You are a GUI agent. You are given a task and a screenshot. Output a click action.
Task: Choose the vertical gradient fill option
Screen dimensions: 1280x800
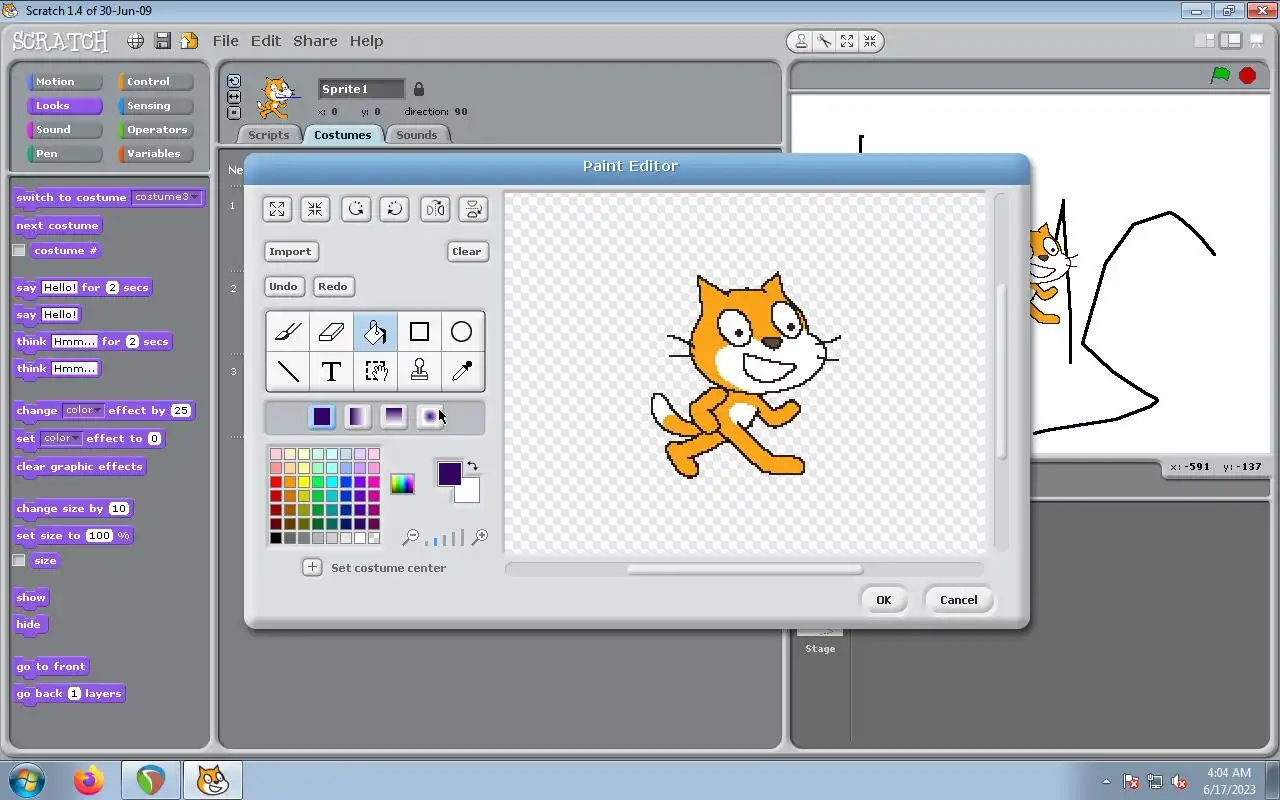pyautogui.click(x=394, y=417)
